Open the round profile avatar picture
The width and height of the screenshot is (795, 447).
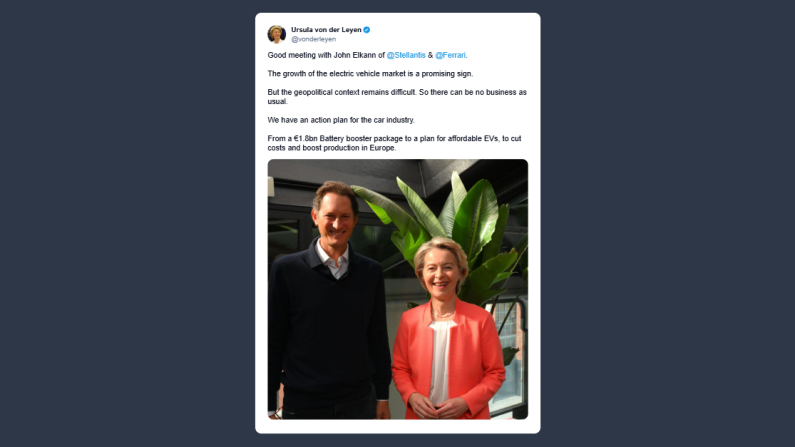[x=276, y=34]
